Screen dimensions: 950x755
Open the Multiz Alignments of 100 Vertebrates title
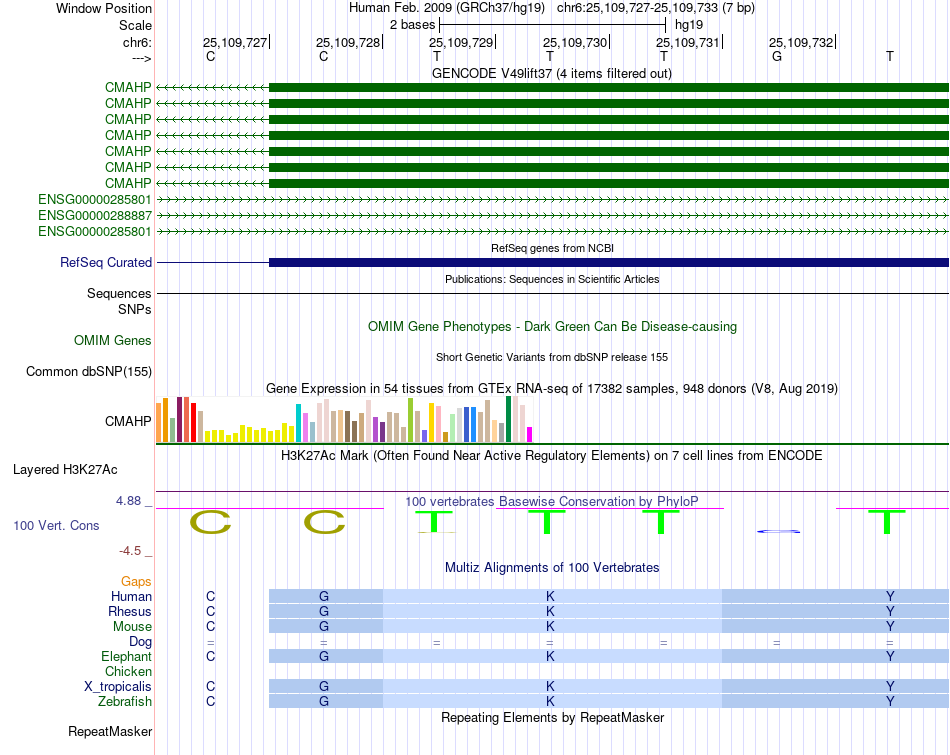552,568
